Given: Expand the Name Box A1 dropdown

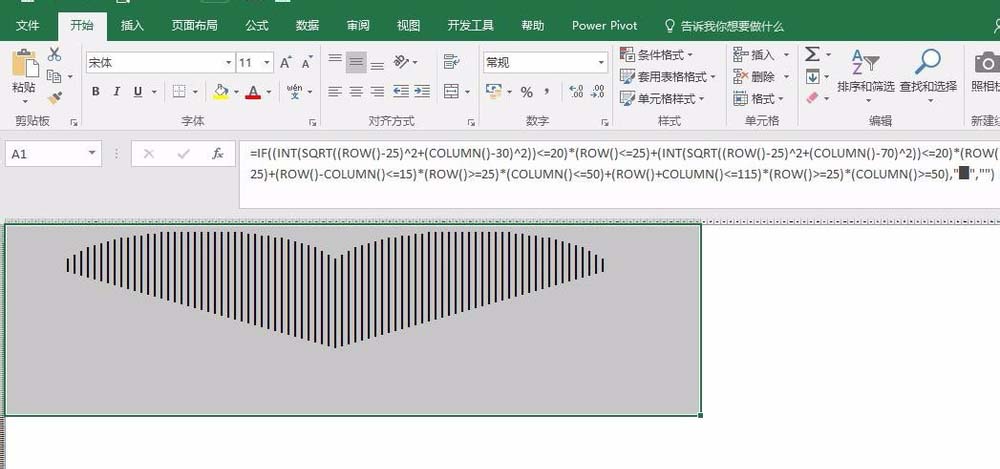Looking at the screenshot, I should tap(92, 153).
